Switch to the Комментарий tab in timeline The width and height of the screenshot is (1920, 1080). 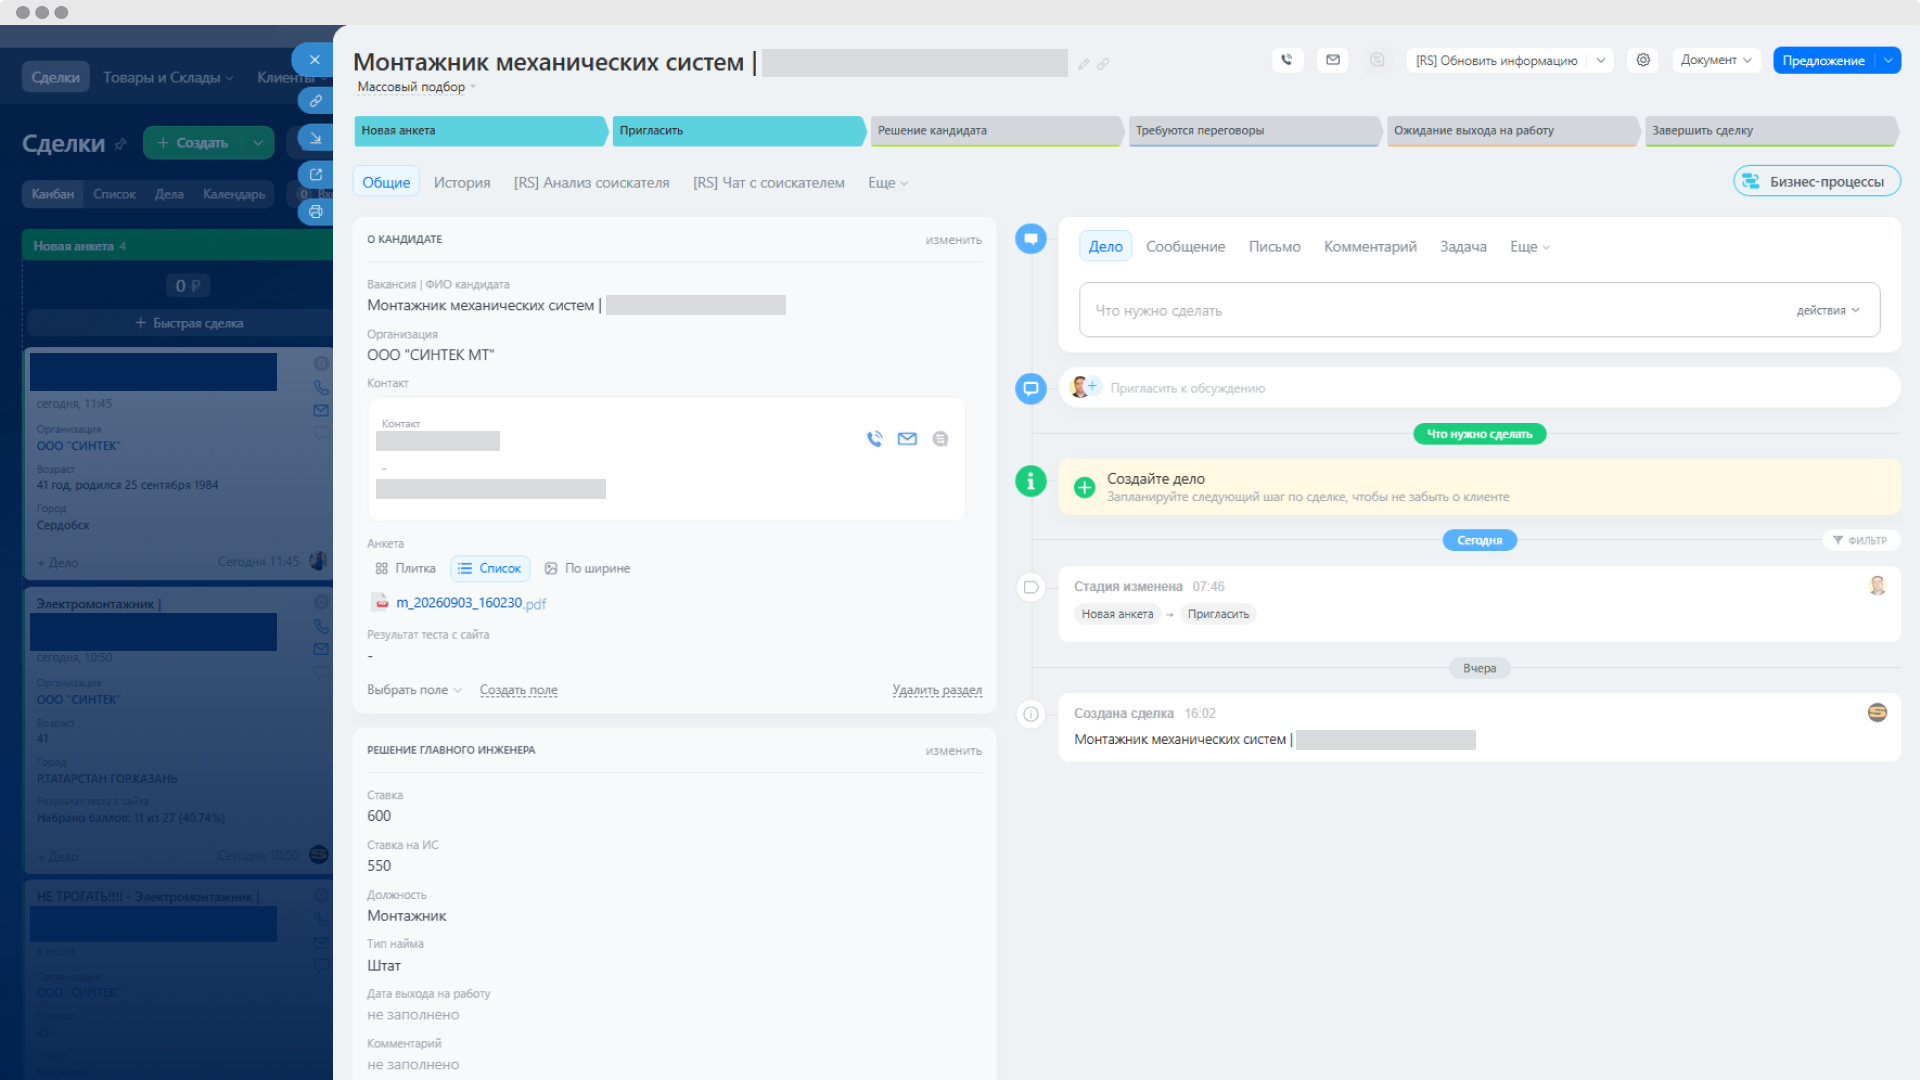(1370, 247)
